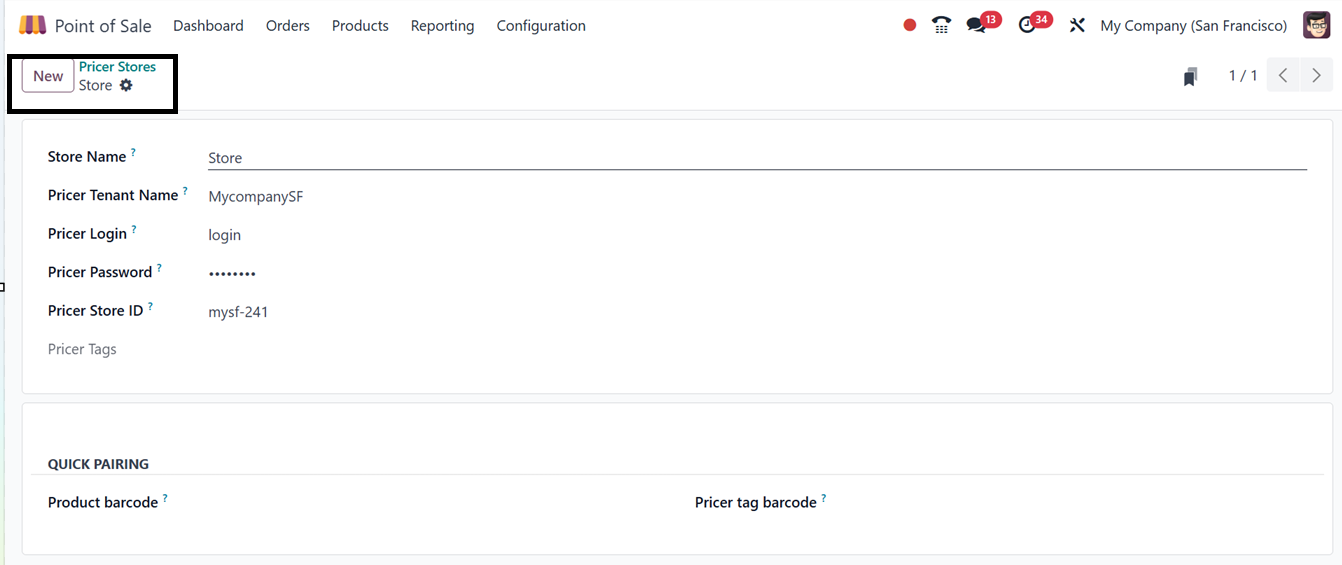Open the VoIP phone dialer icon
This screenshot has height=565, width=1342.
click(x=941, y=25)
